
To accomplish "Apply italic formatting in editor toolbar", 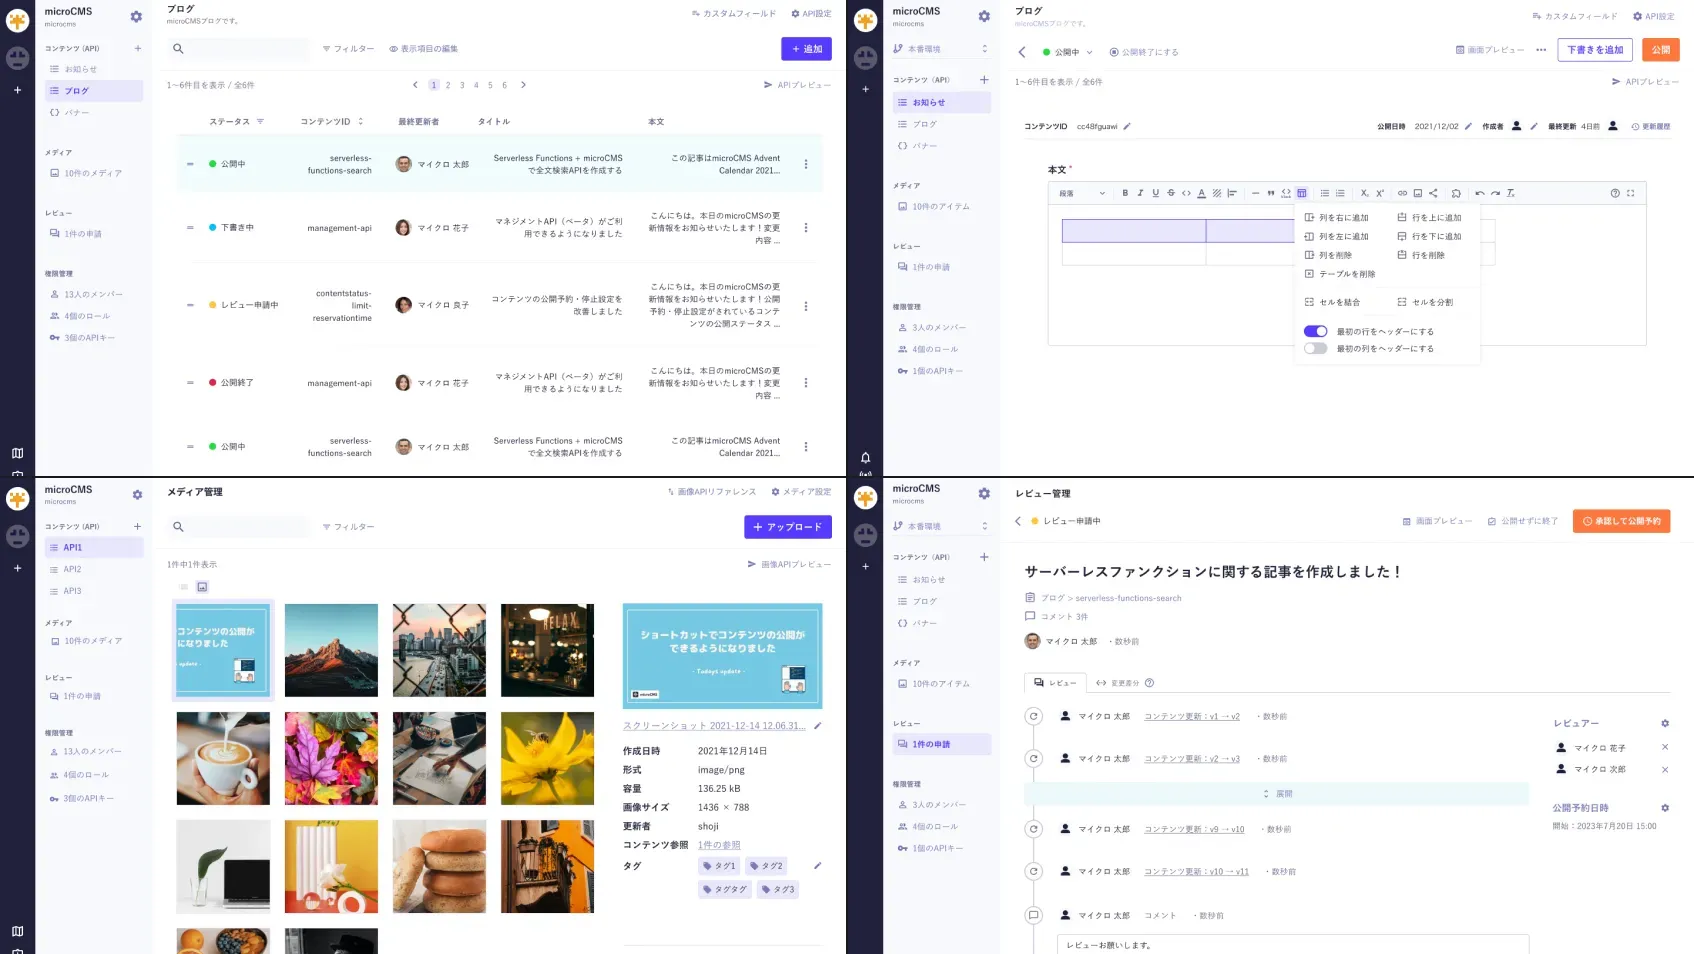I will pos(1140,193).
